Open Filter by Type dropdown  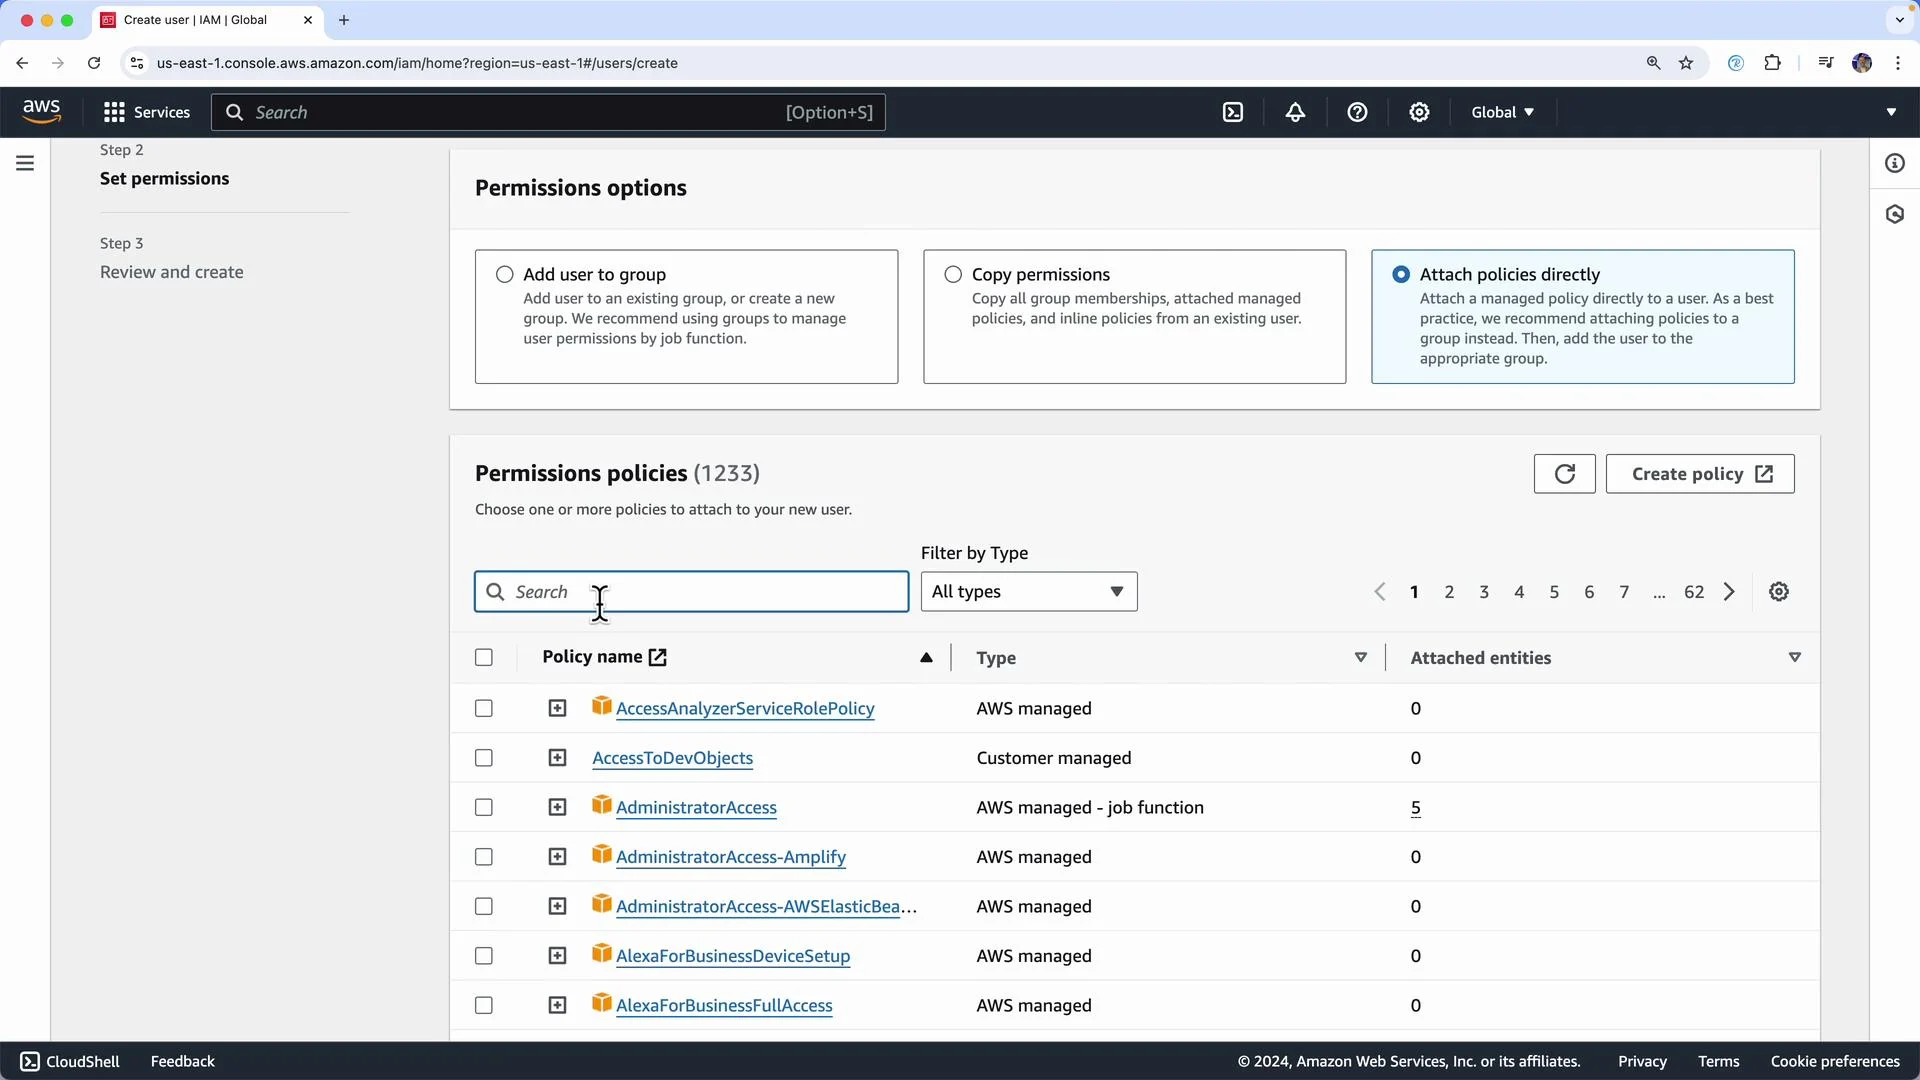click(x=1029, y=592)
